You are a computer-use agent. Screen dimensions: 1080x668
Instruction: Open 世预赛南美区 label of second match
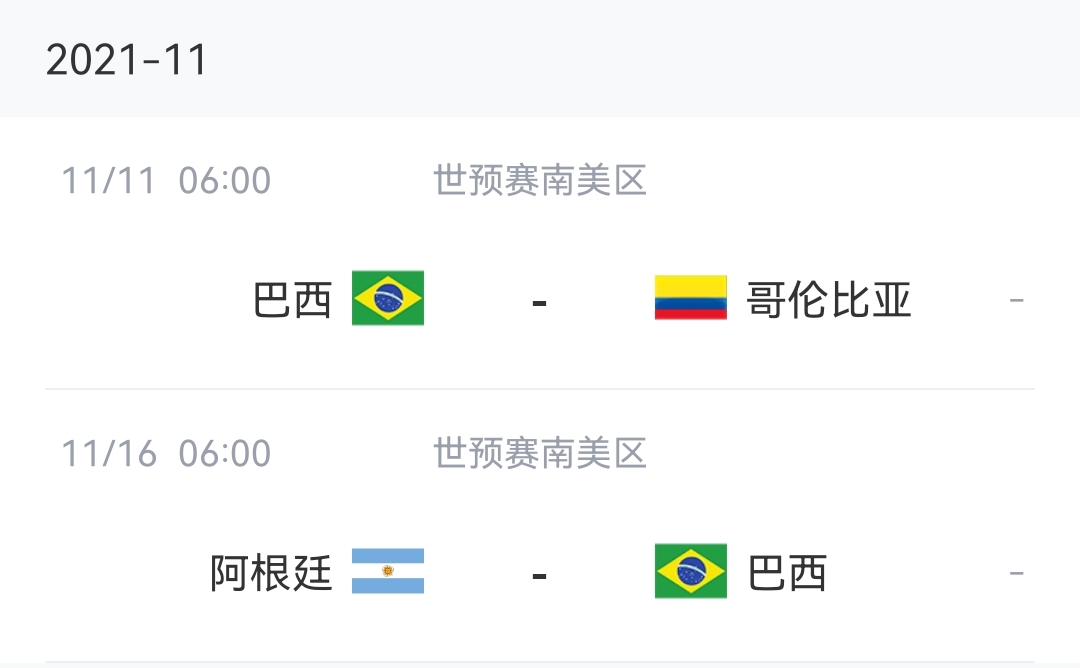pos(540,453)
